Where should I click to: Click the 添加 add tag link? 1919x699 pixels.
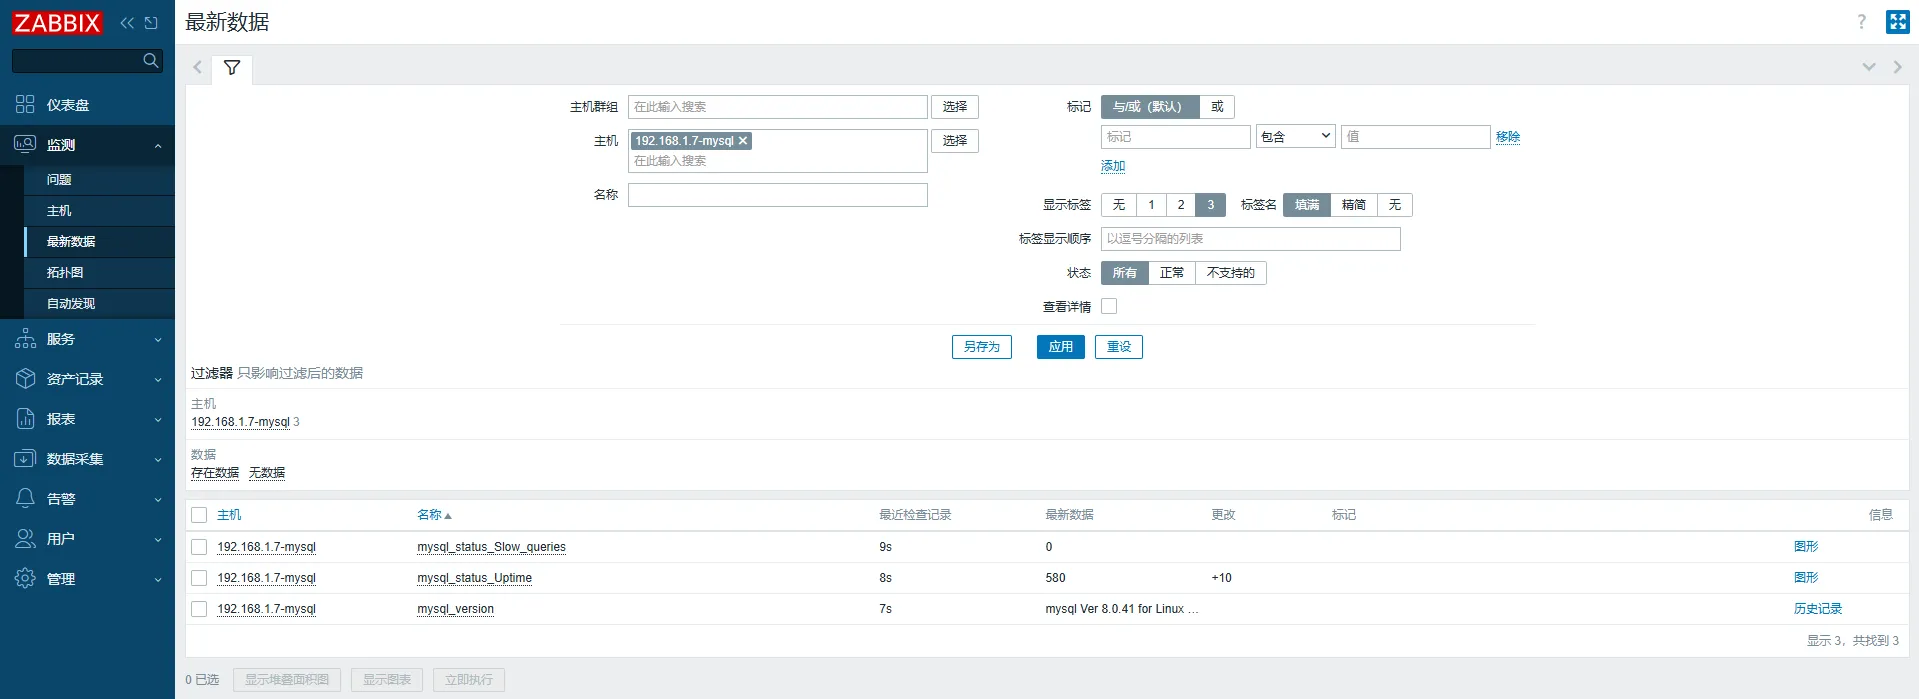click(1113, 166)
